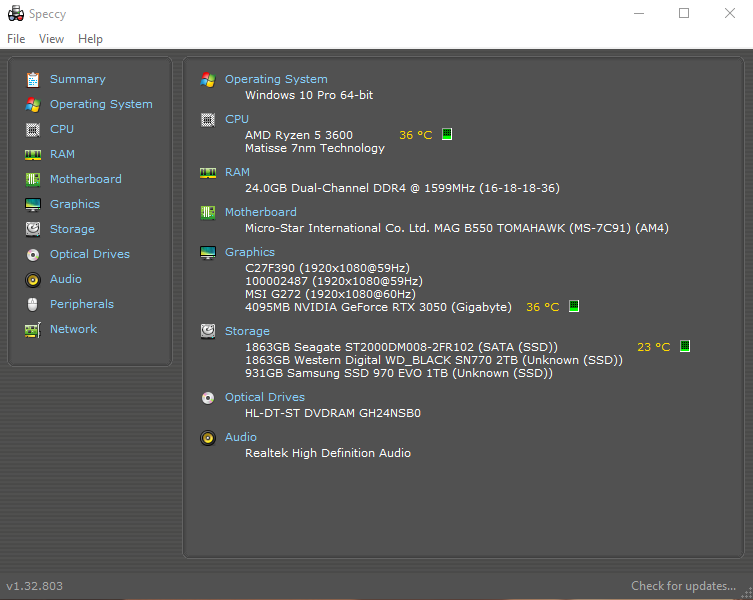The image size is (753, 600).
Task: Go to the Operating System sidebar section
Action: click(101, 104)
